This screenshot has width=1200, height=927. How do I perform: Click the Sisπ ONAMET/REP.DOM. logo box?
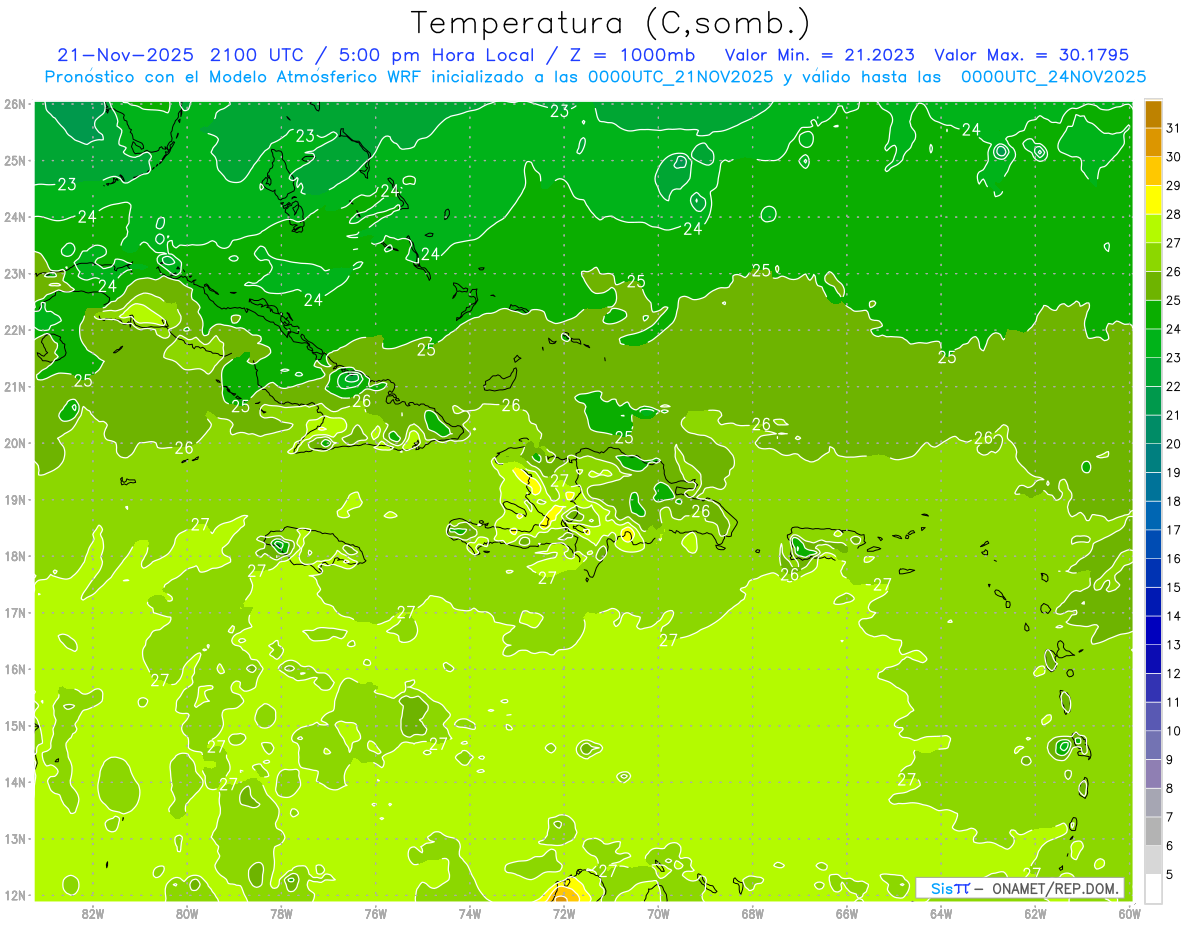coord(1020,888)
